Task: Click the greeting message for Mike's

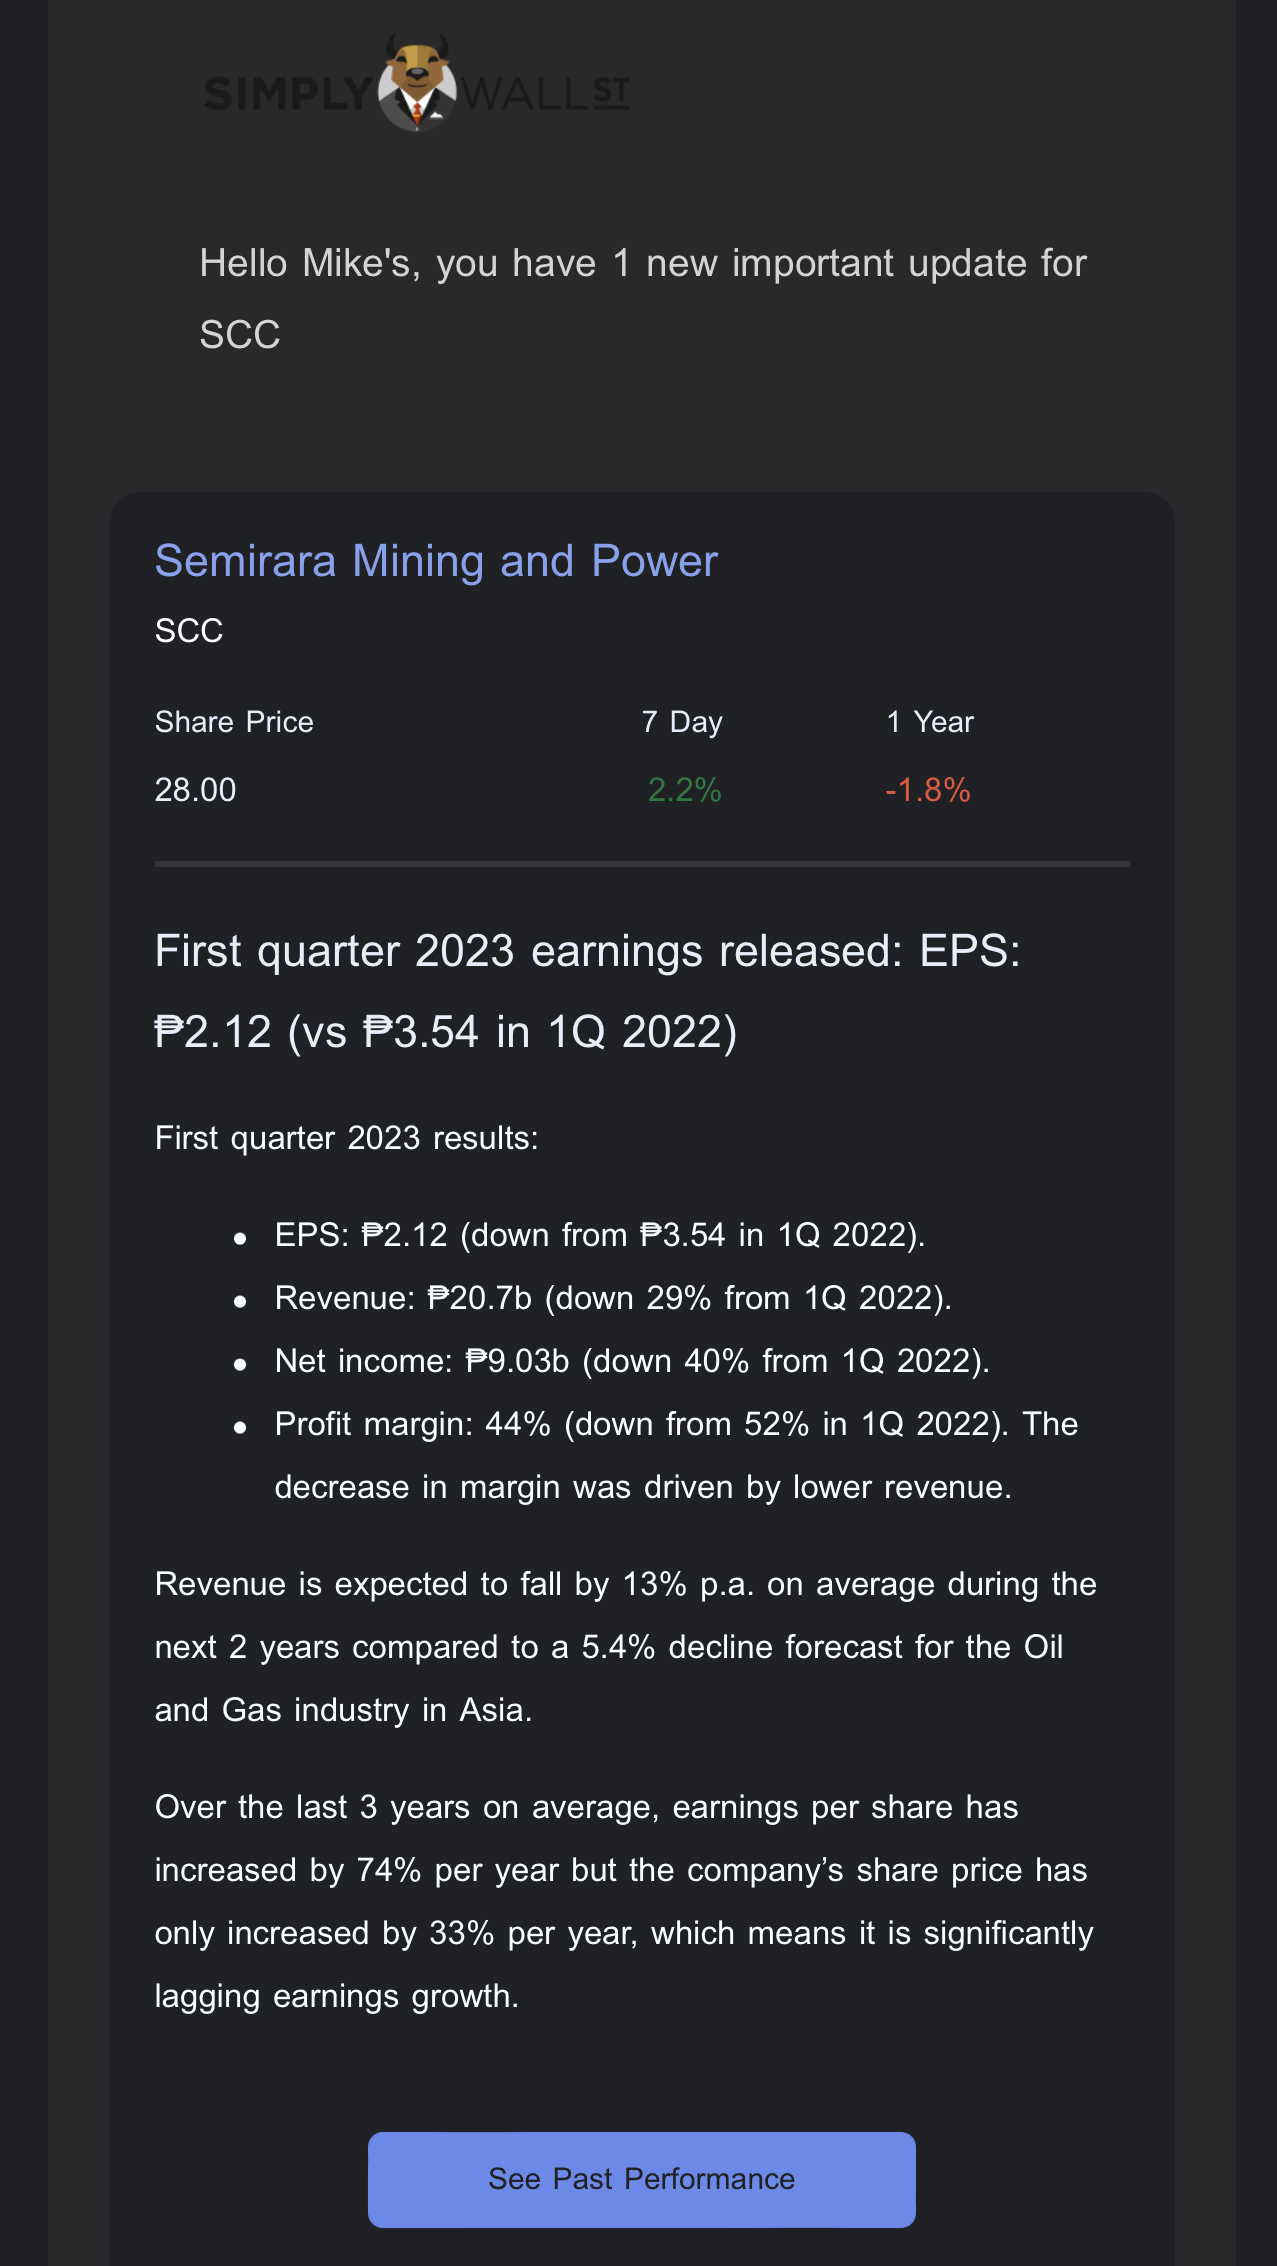Action: pyautogui.click(x=642, y=261)
